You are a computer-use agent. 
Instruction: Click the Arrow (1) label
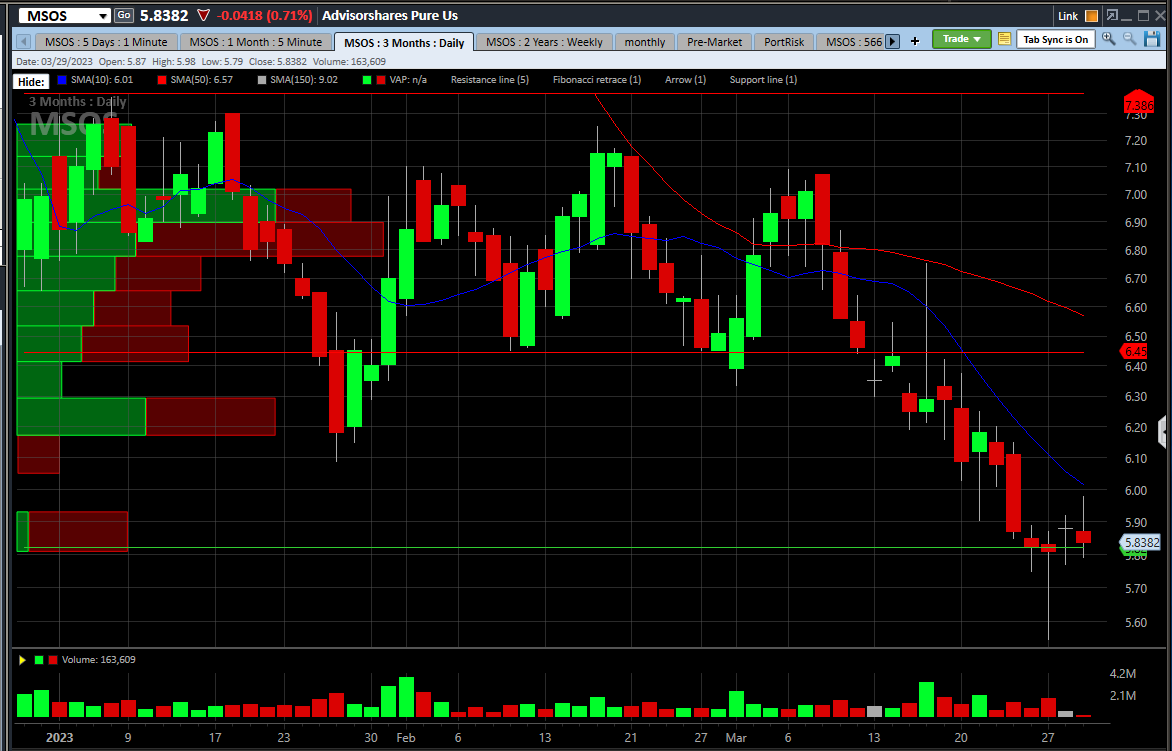pyautogui.click(x=685, y=79)
